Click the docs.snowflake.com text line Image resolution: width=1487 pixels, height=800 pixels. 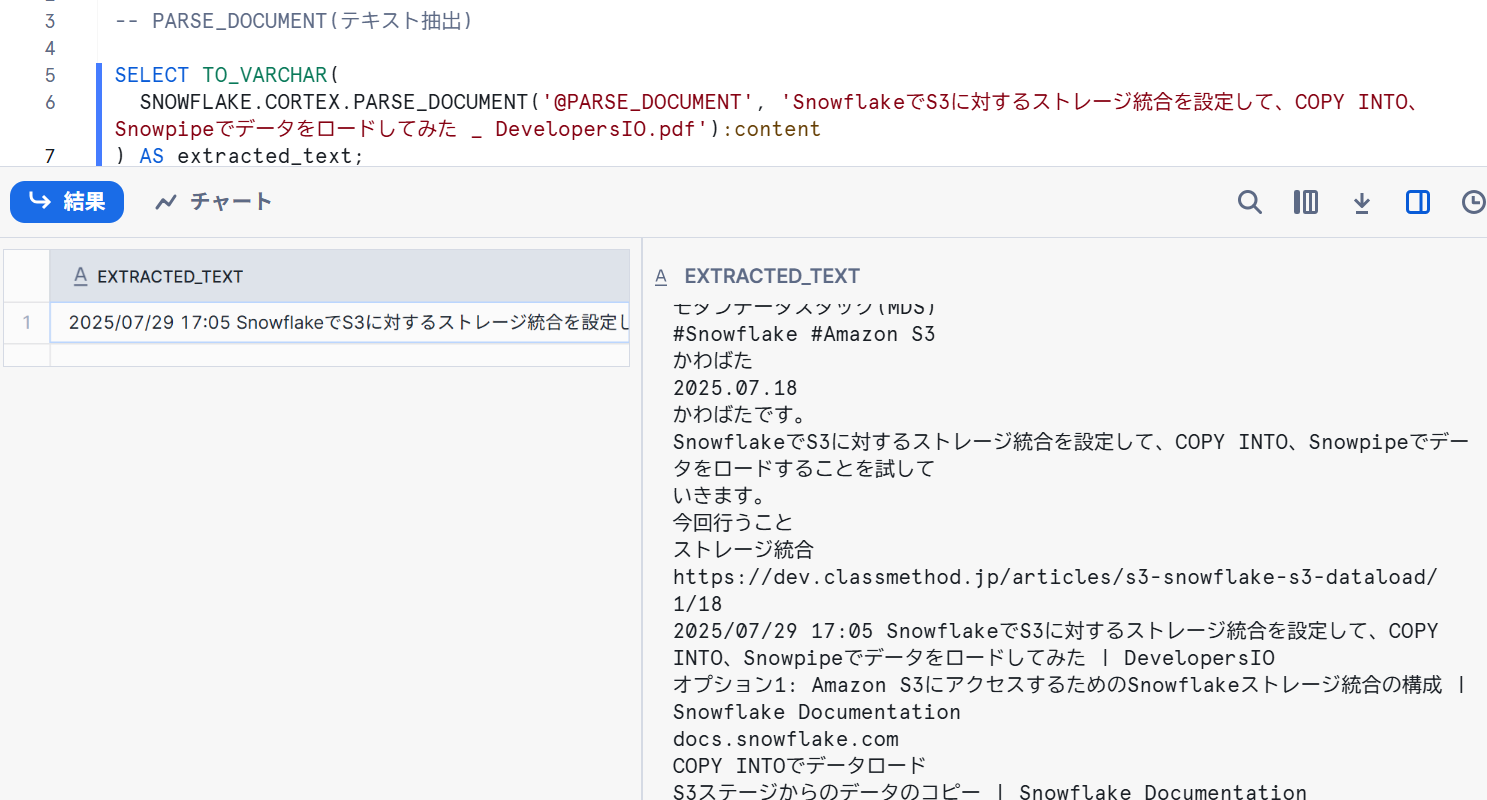tap(786, 739)
